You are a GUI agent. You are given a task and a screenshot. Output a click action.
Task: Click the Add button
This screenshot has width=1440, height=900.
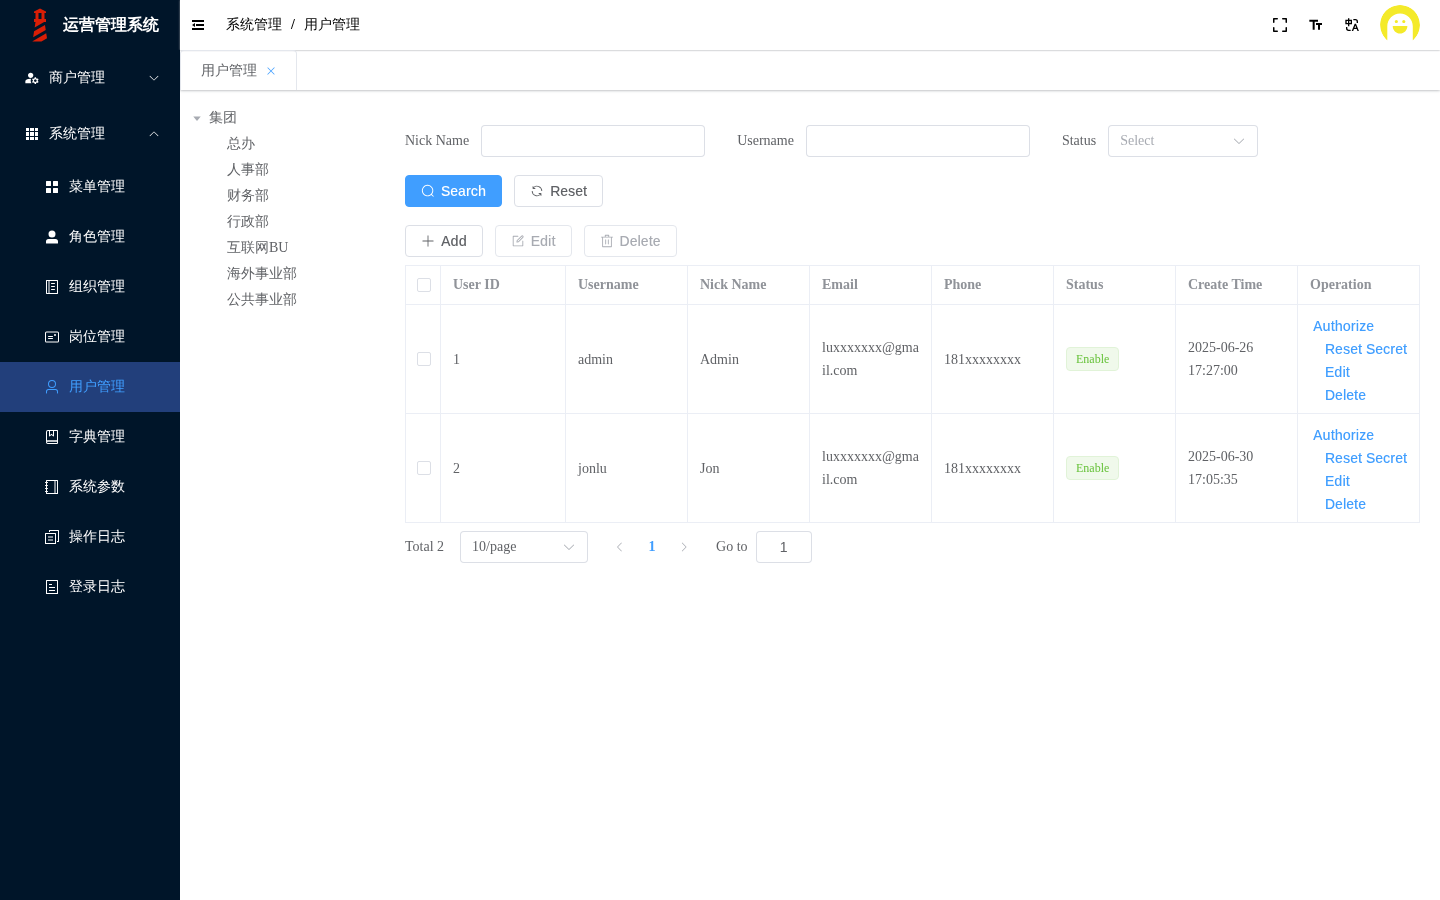[444, 241]
